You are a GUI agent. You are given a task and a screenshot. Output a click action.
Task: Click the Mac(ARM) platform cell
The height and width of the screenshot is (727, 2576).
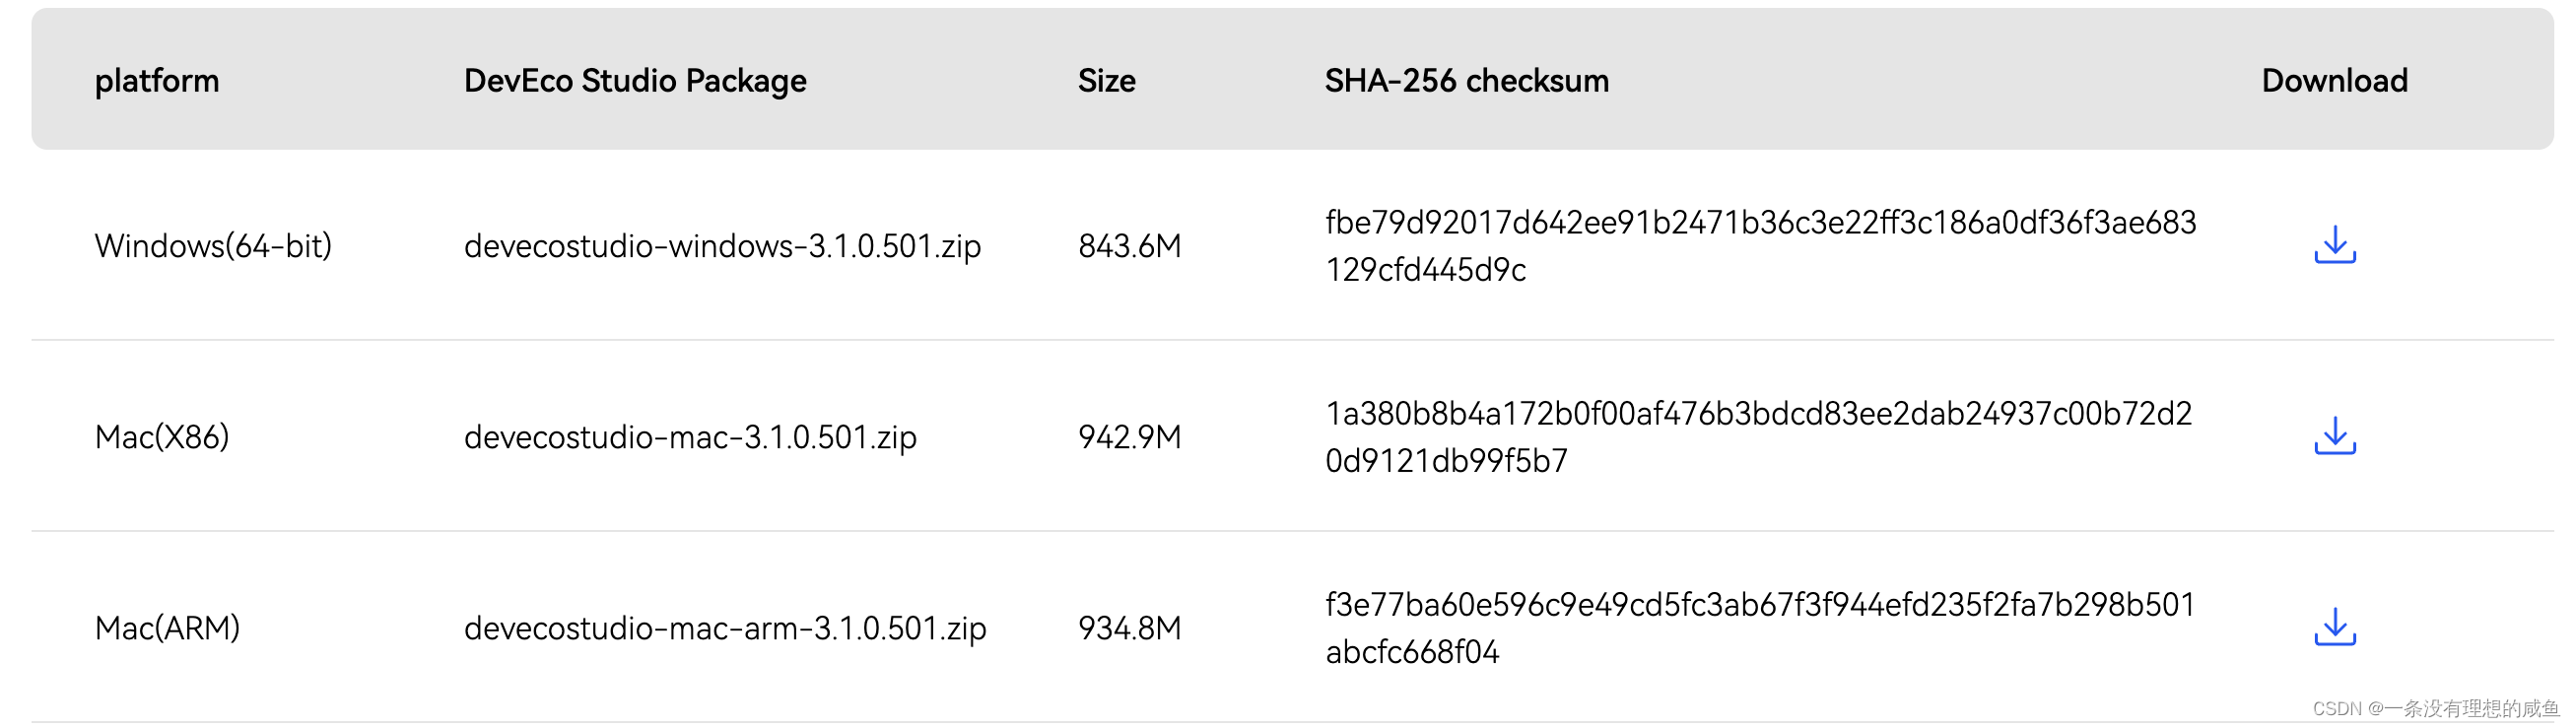coord(167,628)
